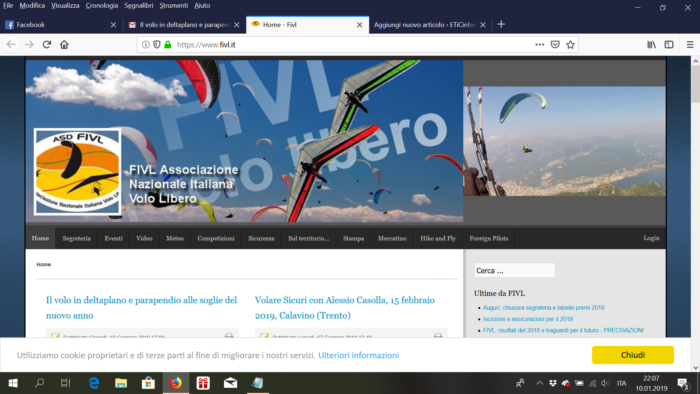The width and height of the screenshot is (700, 394).
Task: Reload the page with the refresh icon
Action: tap(47, 45)
